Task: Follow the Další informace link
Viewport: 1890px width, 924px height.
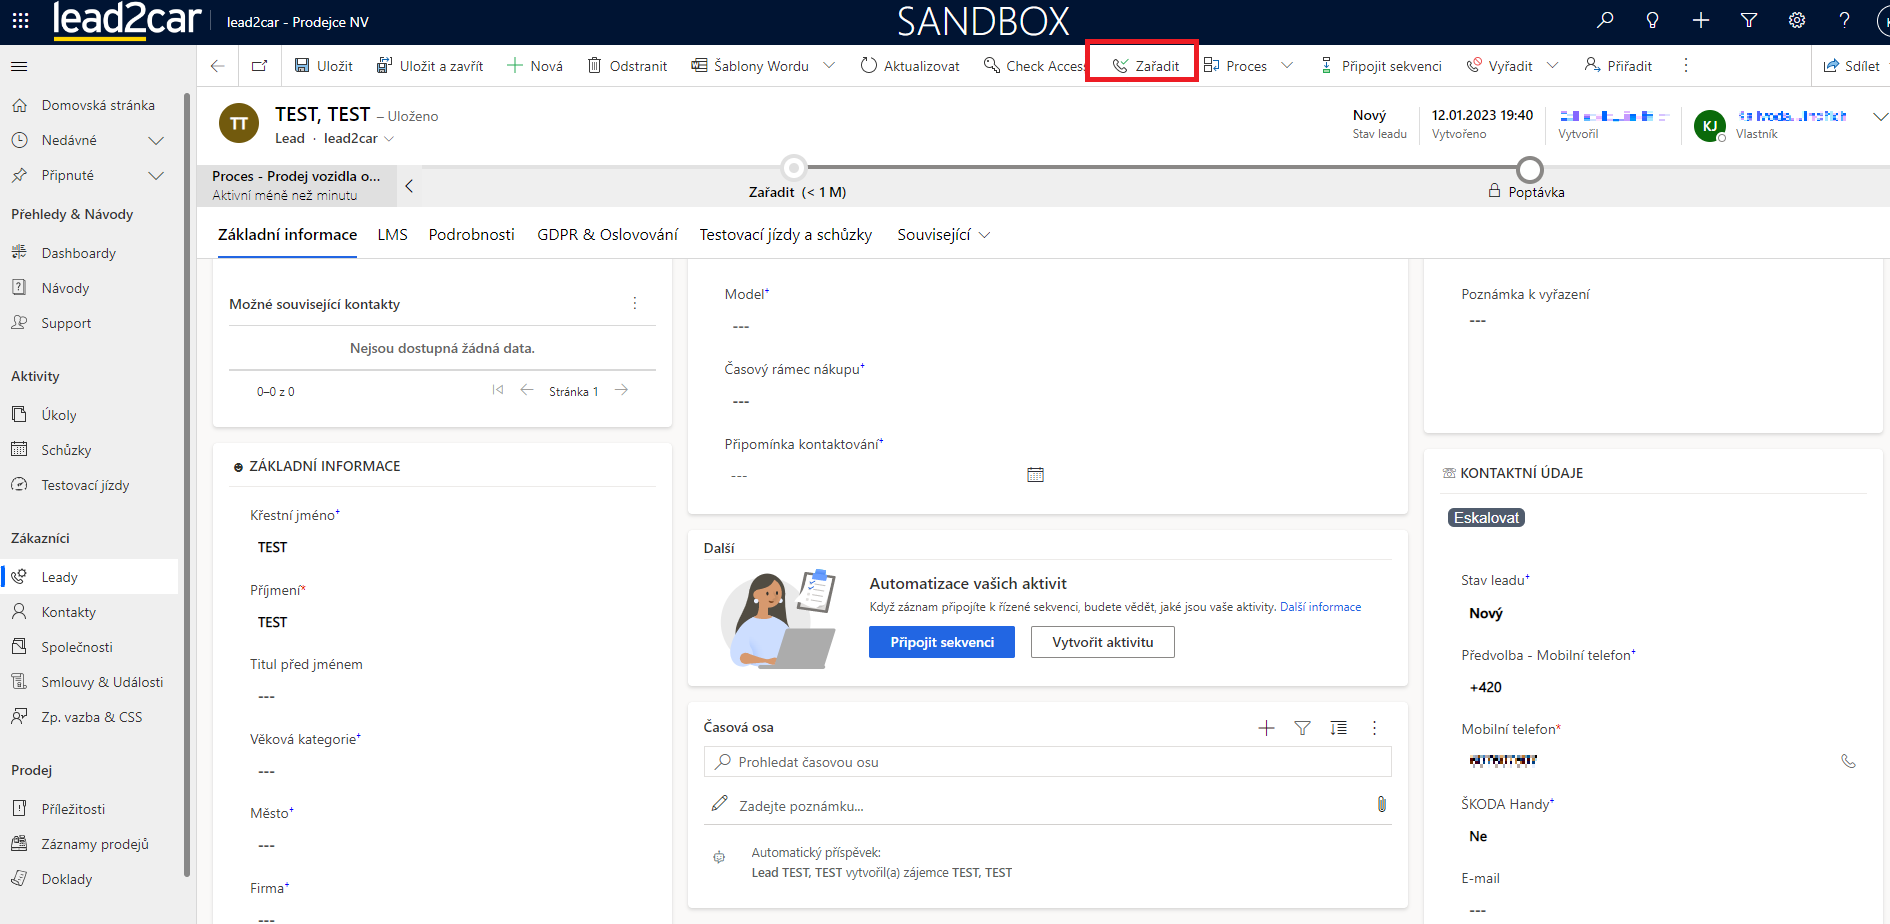Action: (1320, 607)
